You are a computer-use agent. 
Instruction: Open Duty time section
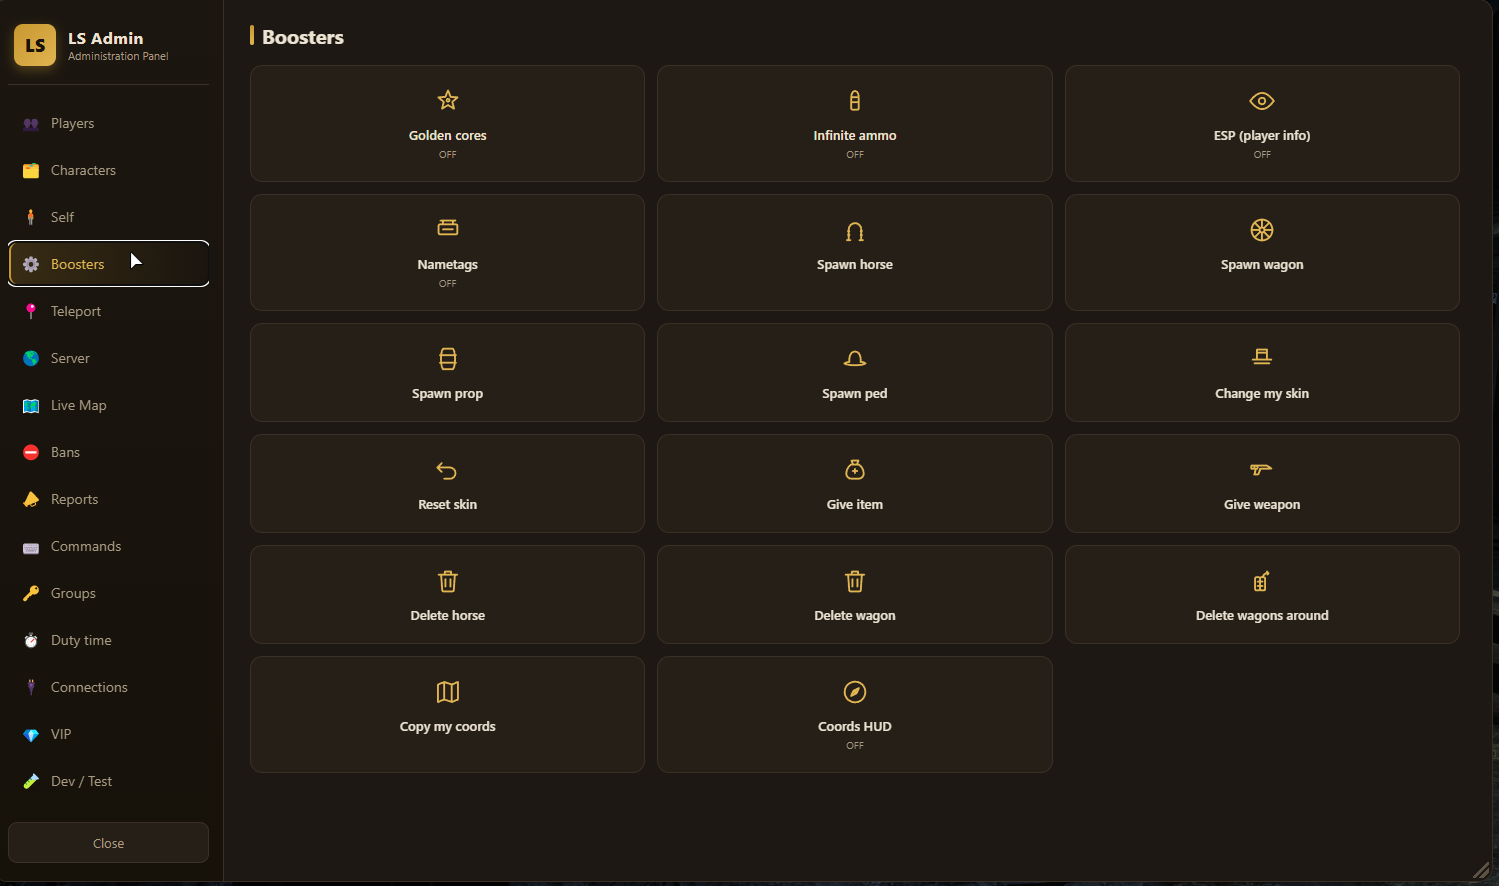tap(108, 640)
